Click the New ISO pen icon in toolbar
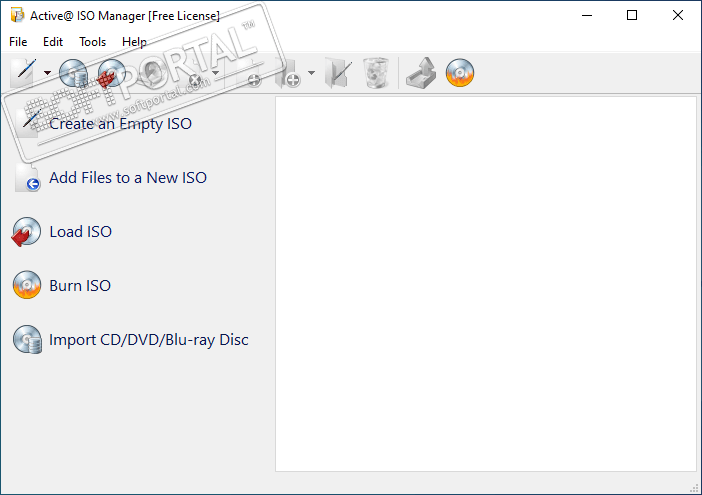 click(x=23, y=73)
